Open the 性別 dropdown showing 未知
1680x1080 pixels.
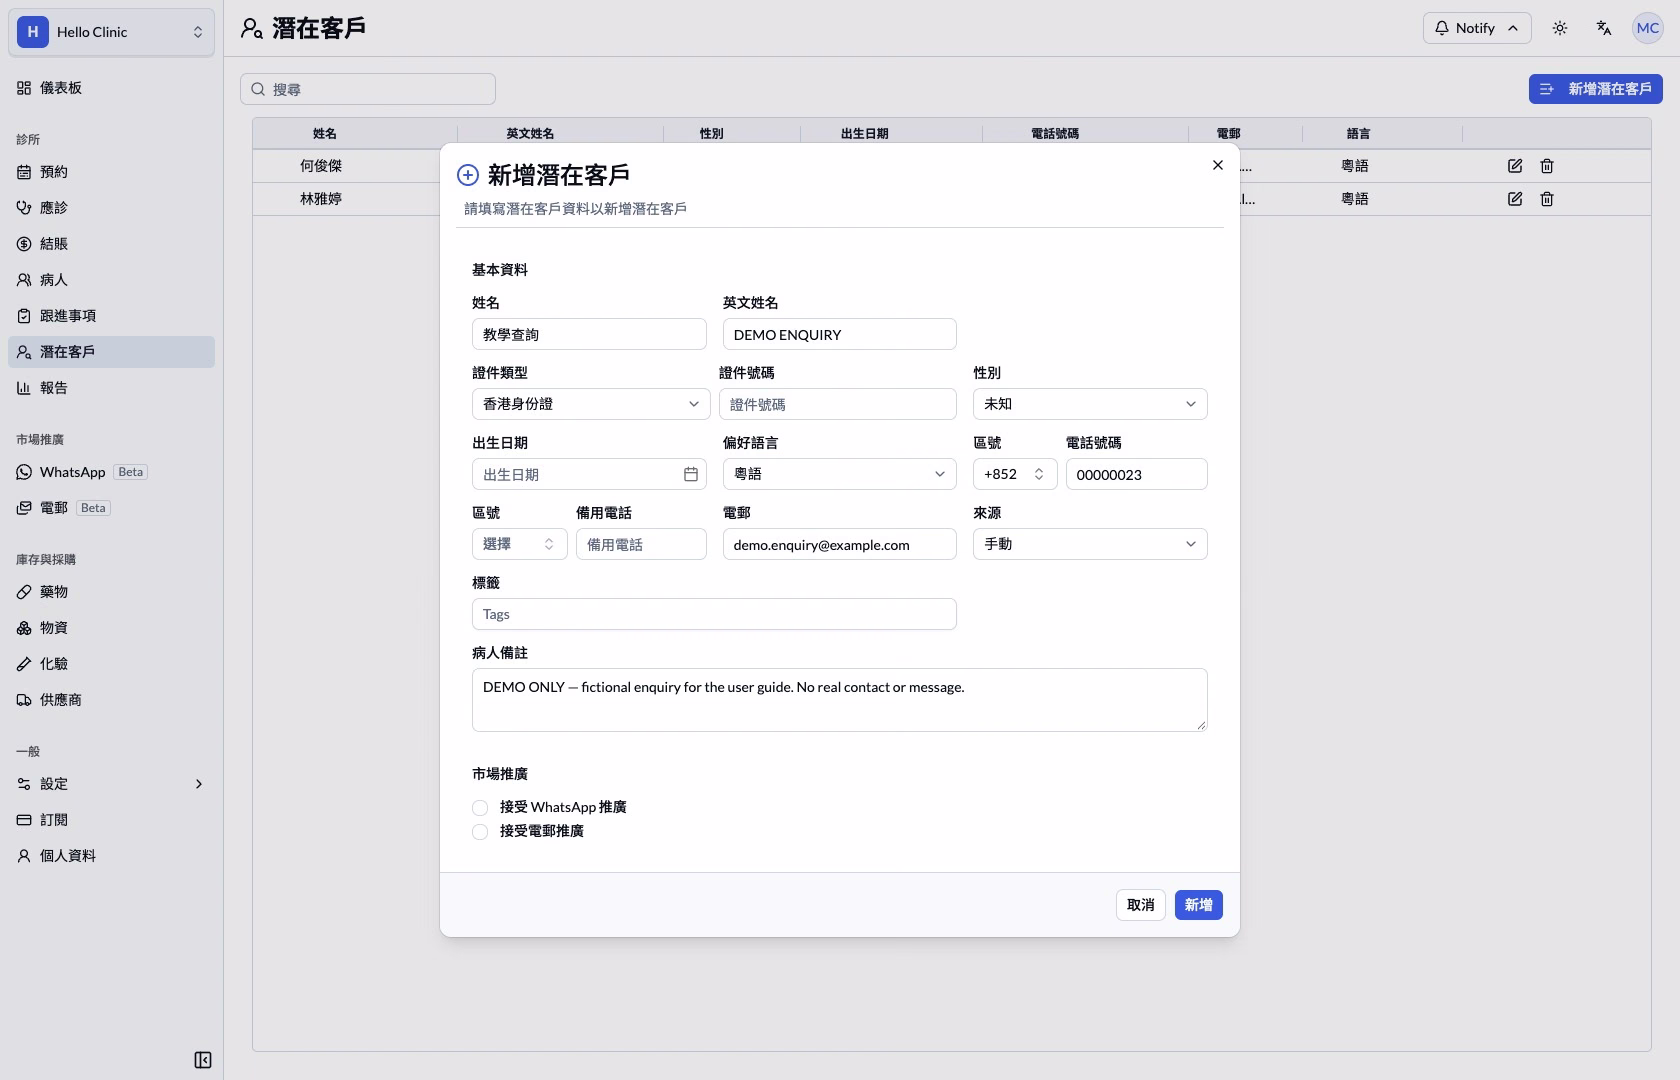(1090, 404)
